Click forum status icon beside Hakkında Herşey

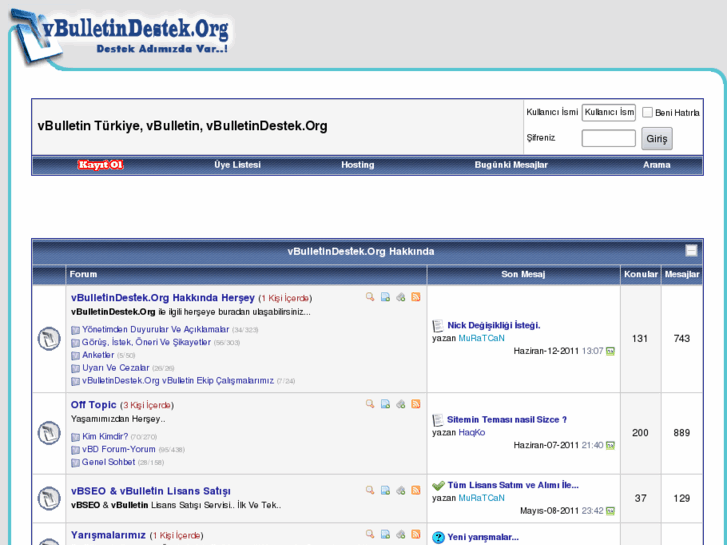tap(49, 339)
